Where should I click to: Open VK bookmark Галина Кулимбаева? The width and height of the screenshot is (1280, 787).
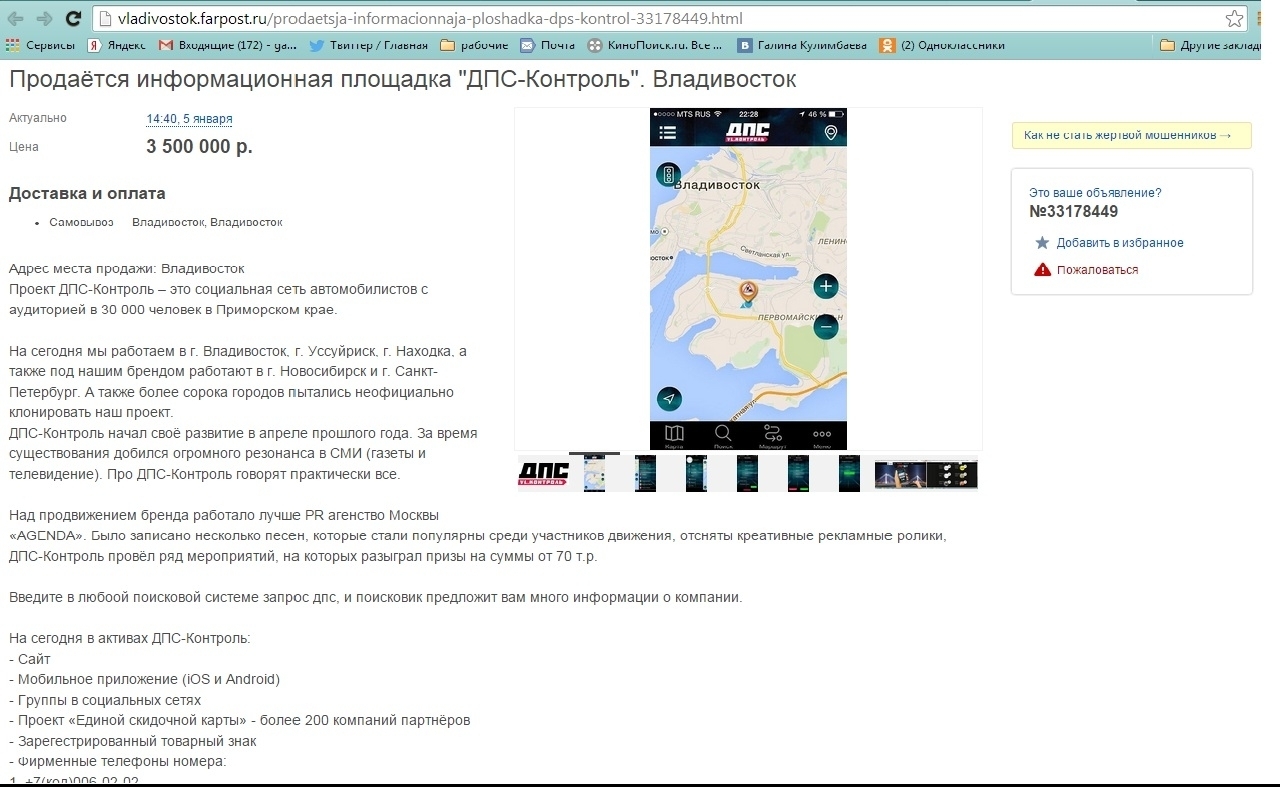click(802, 45)
